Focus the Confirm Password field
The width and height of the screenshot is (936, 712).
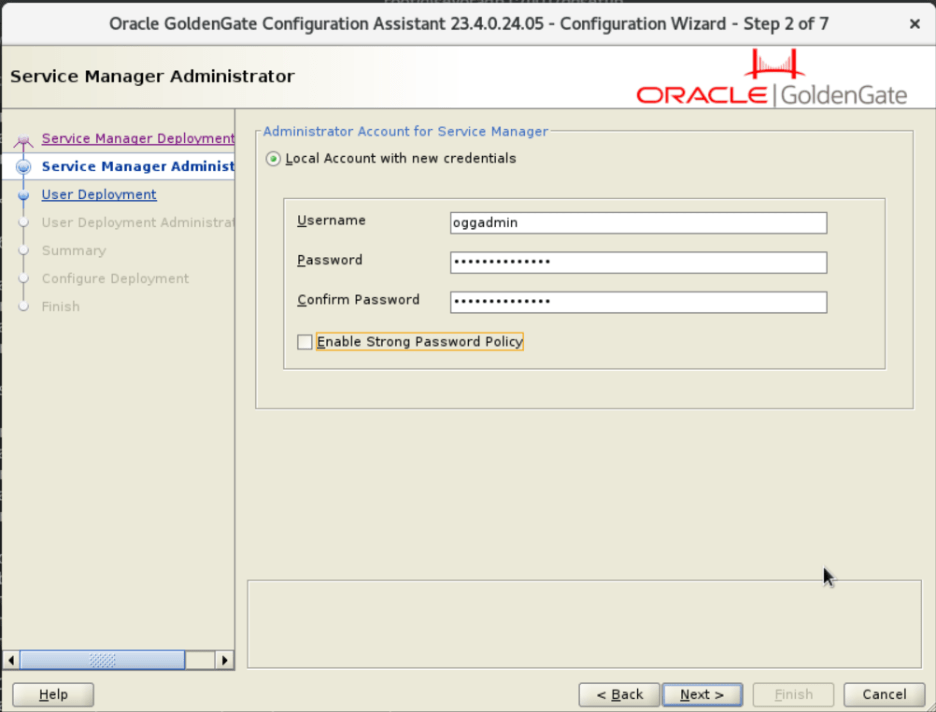point(638,302)
